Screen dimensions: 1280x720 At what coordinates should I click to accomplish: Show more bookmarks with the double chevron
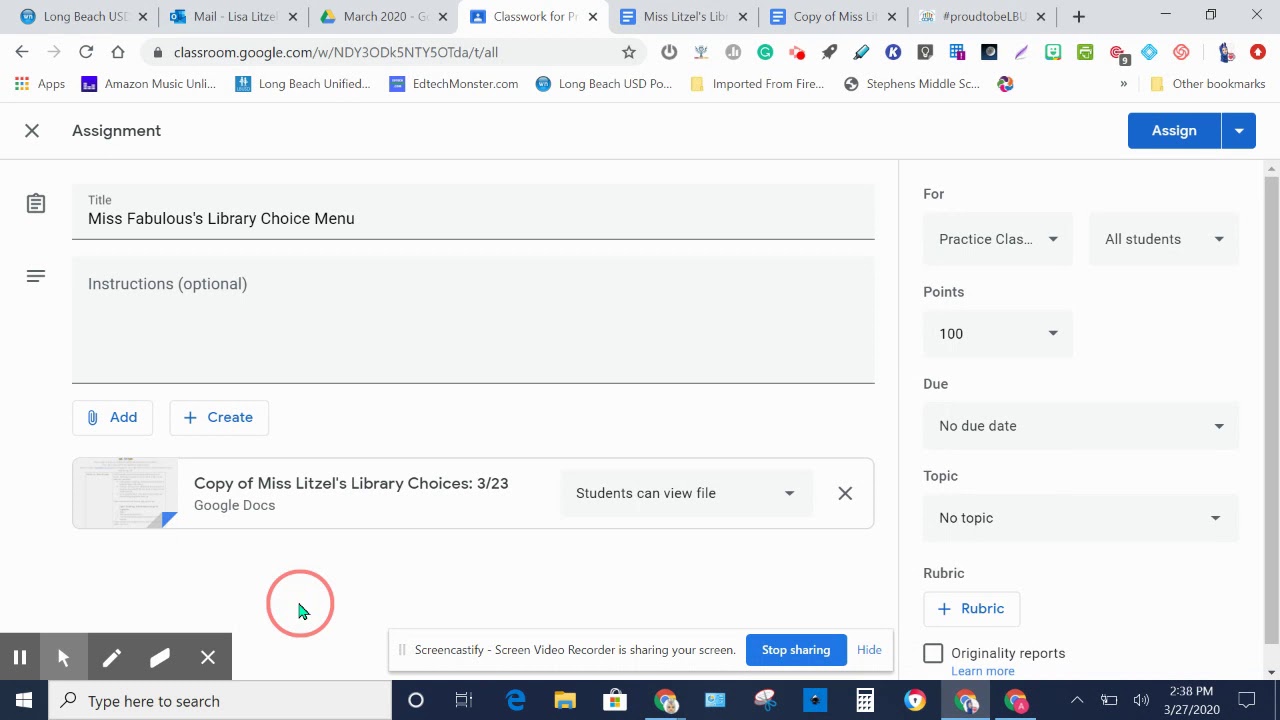pyautogui.click(x=1123, y=84)
